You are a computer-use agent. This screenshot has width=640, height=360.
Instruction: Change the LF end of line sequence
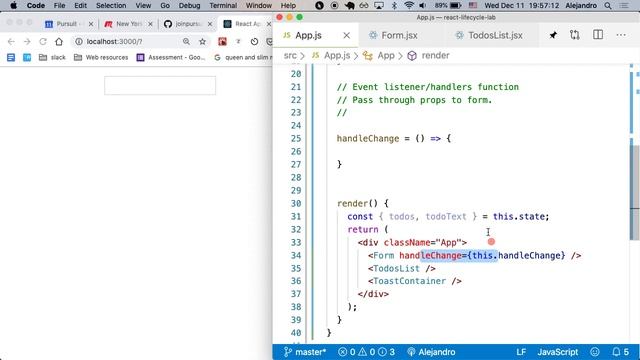pos(521,352)
